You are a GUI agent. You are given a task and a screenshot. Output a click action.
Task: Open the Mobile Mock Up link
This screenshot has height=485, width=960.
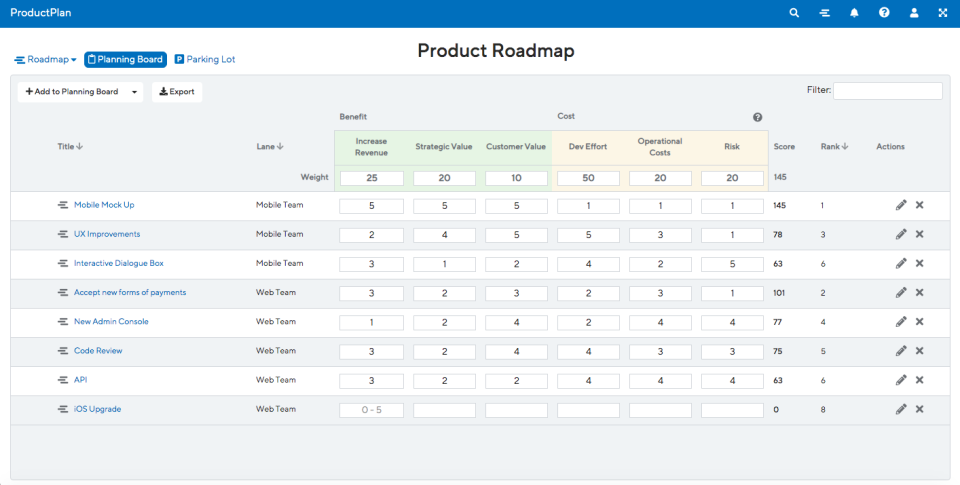point(104,205)
